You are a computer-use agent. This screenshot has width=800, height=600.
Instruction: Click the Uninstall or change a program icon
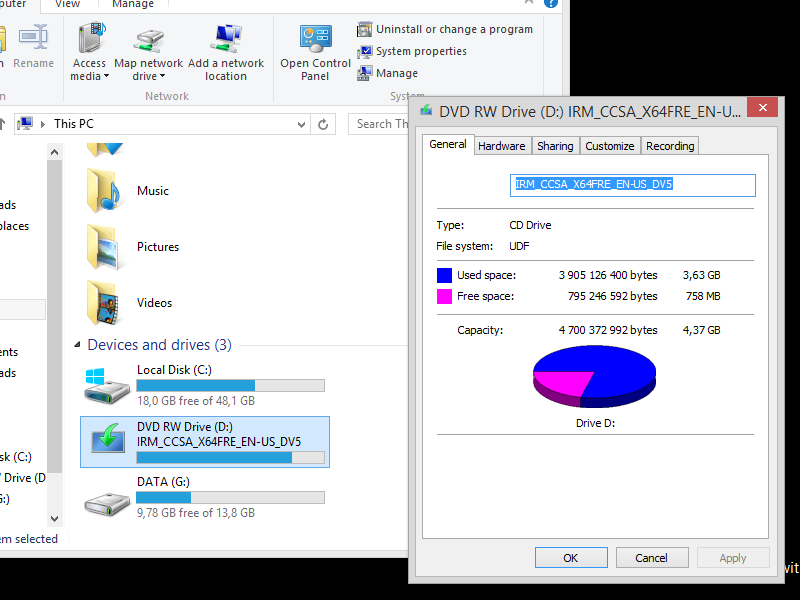[x=364, y=30]
